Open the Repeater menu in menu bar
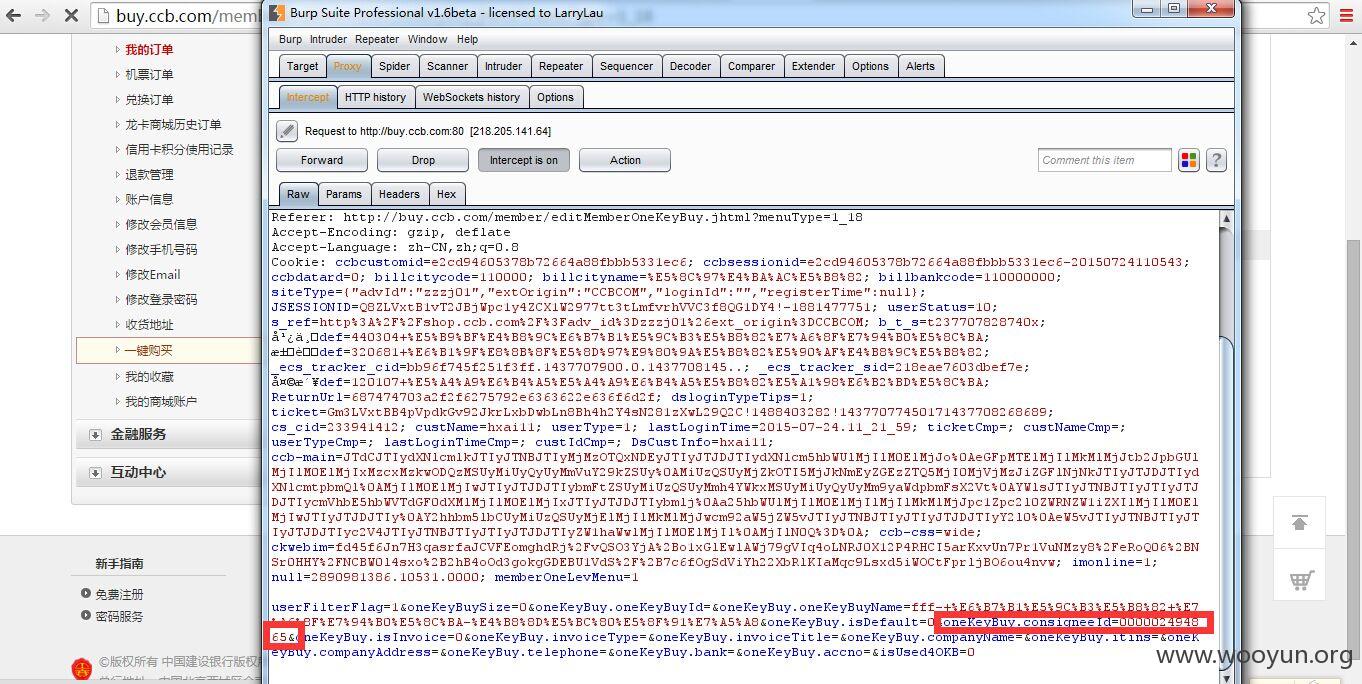The image size is (1362, 684). (377, 39)
